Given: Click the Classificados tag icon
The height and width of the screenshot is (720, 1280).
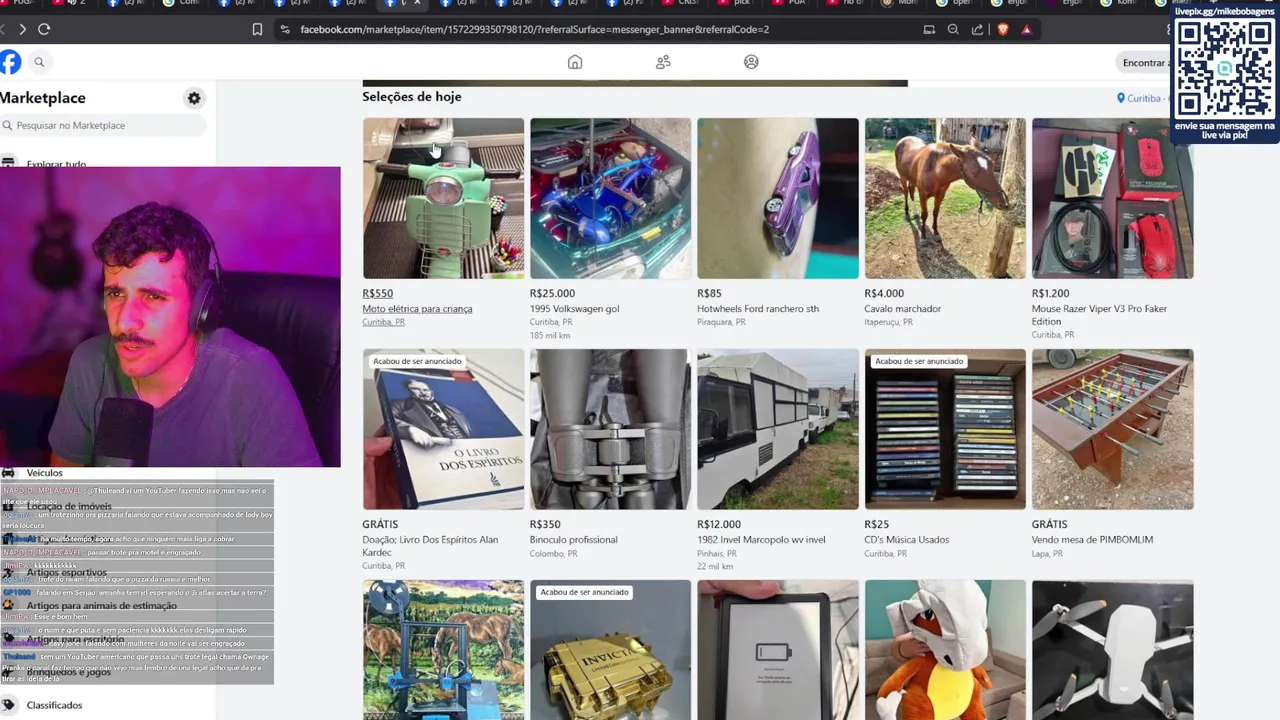Looking at the screenshot, I should pyautogui.click(x=8, y=705).
